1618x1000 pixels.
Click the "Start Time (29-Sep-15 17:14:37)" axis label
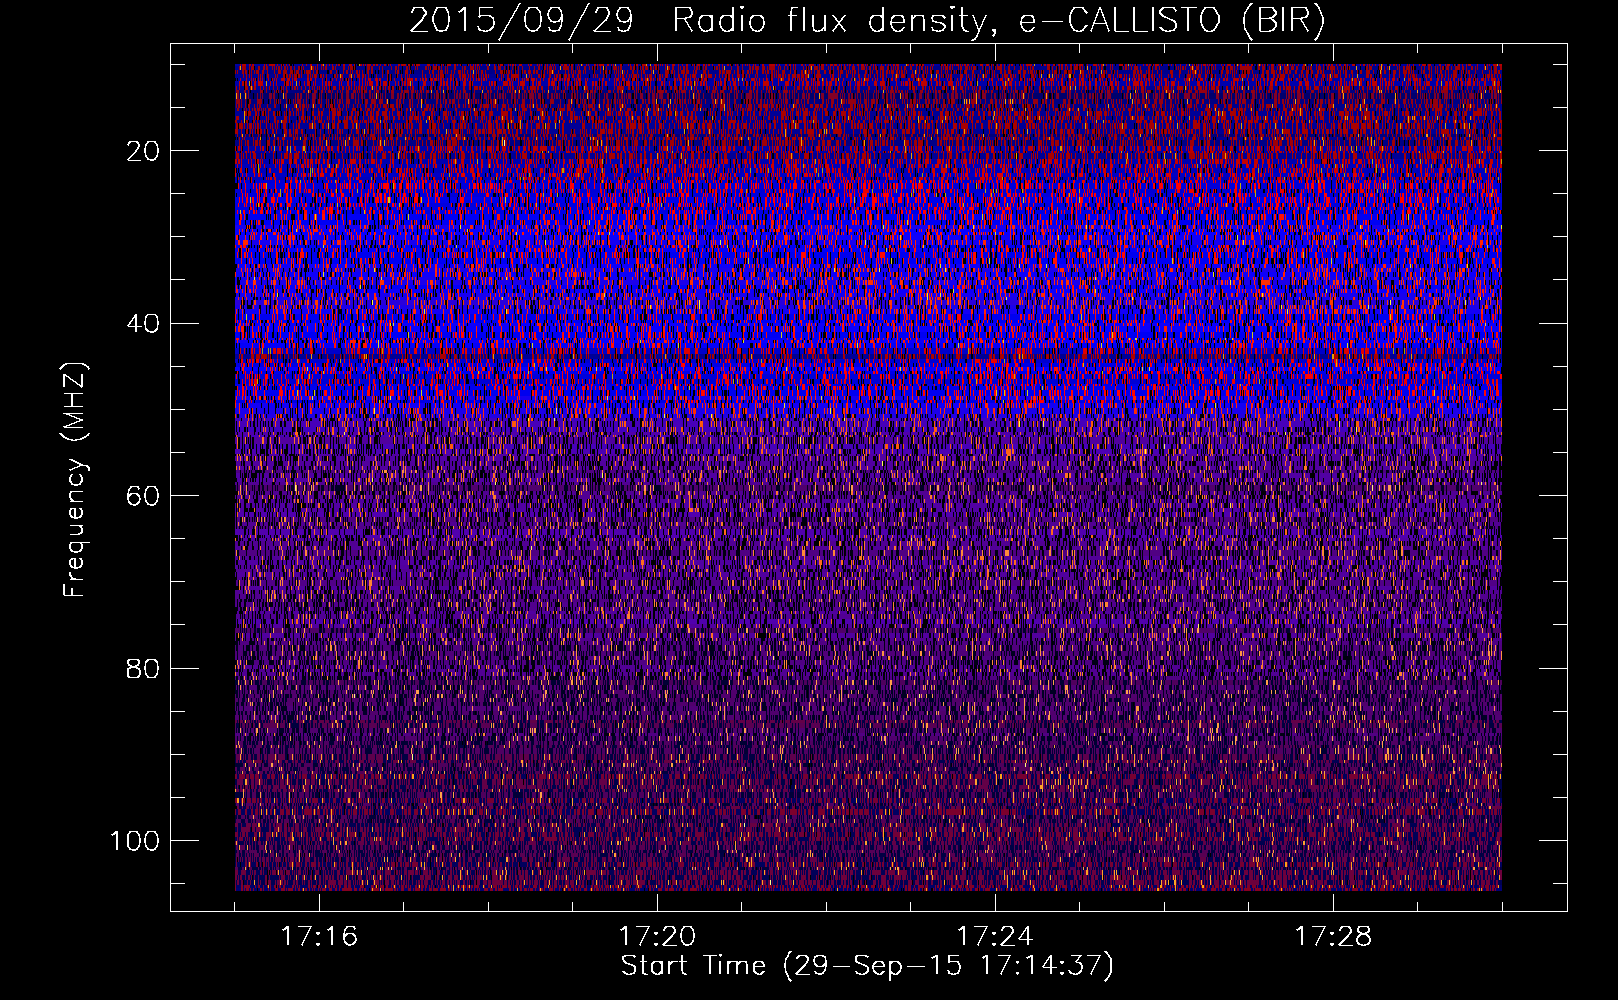point(867,966)
